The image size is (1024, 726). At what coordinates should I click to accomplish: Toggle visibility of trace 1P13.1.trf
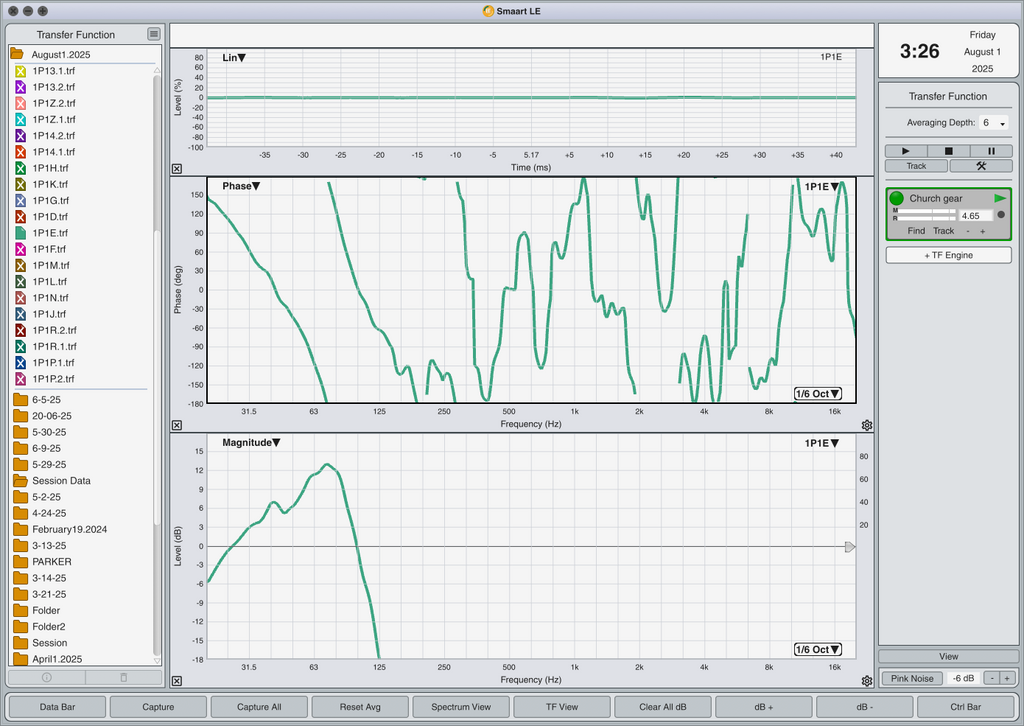point(20,71)
